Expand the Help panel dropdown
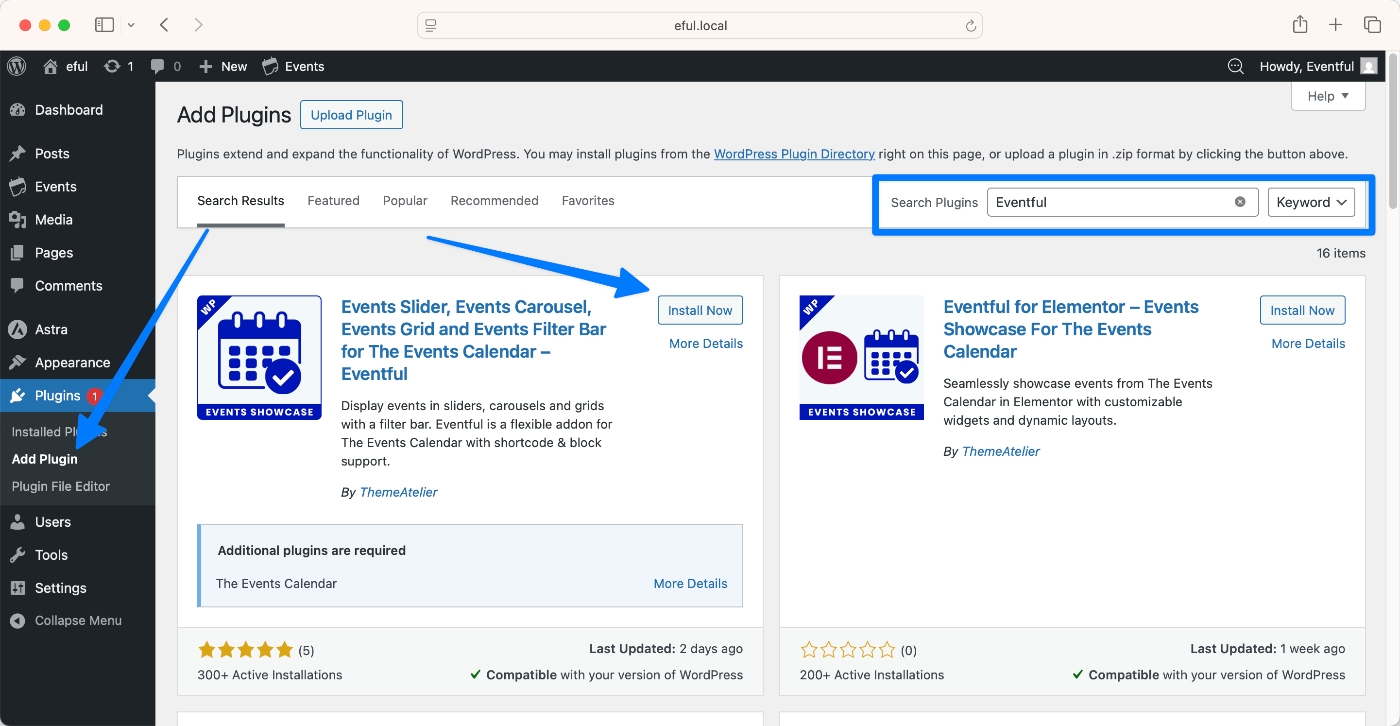The width and height of the screenshot is (1400, 726). click(1328, 96)
